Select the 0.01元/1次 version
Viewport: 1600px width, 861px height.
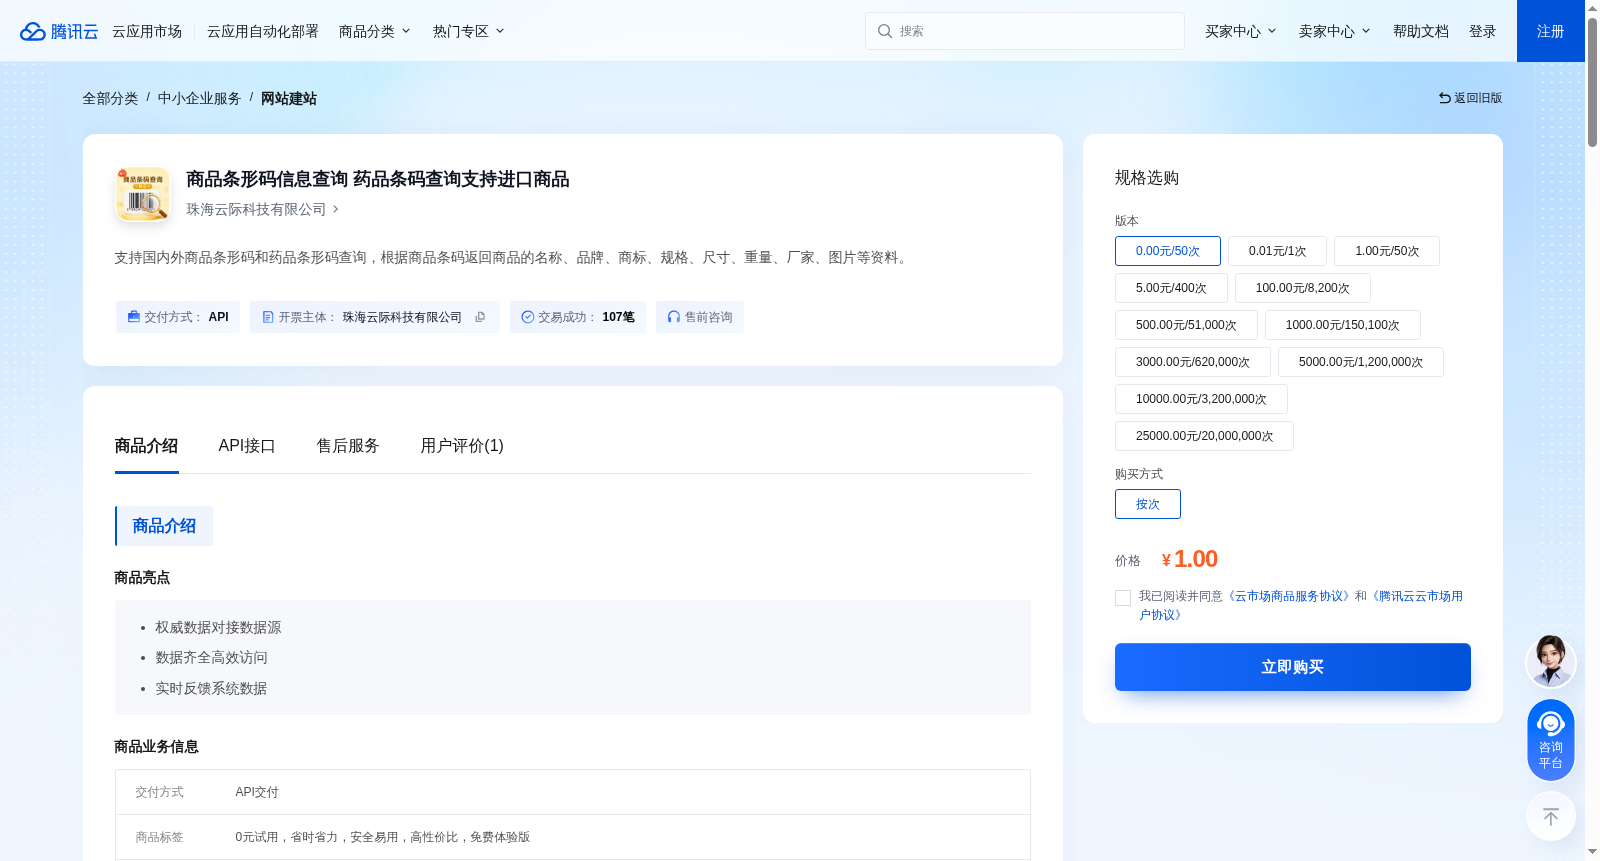(1277, 251)
